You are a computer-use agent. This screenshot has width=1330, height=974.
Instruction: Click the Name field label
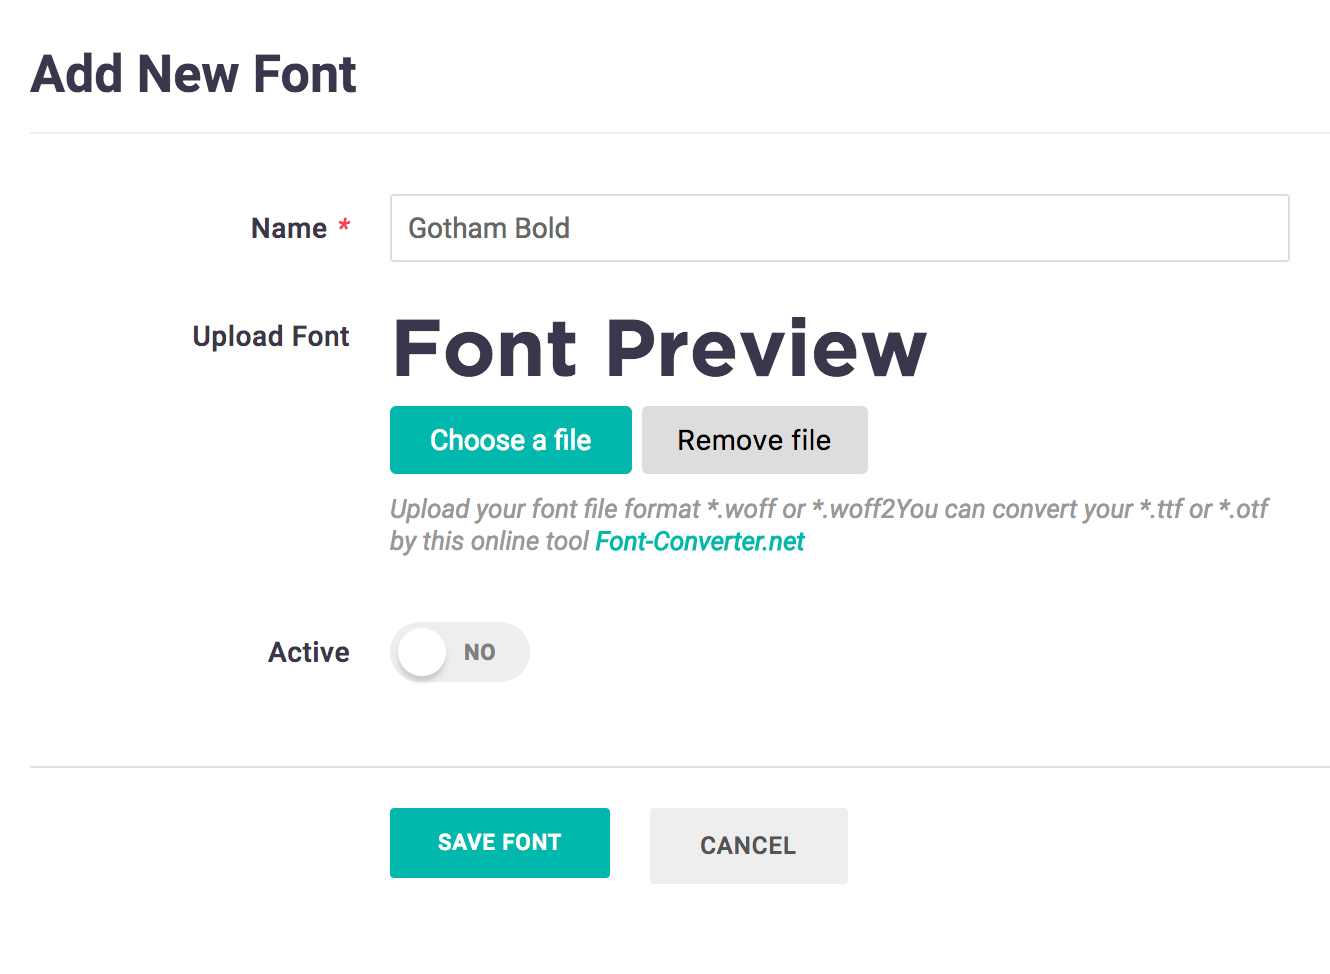click(288, 229)
